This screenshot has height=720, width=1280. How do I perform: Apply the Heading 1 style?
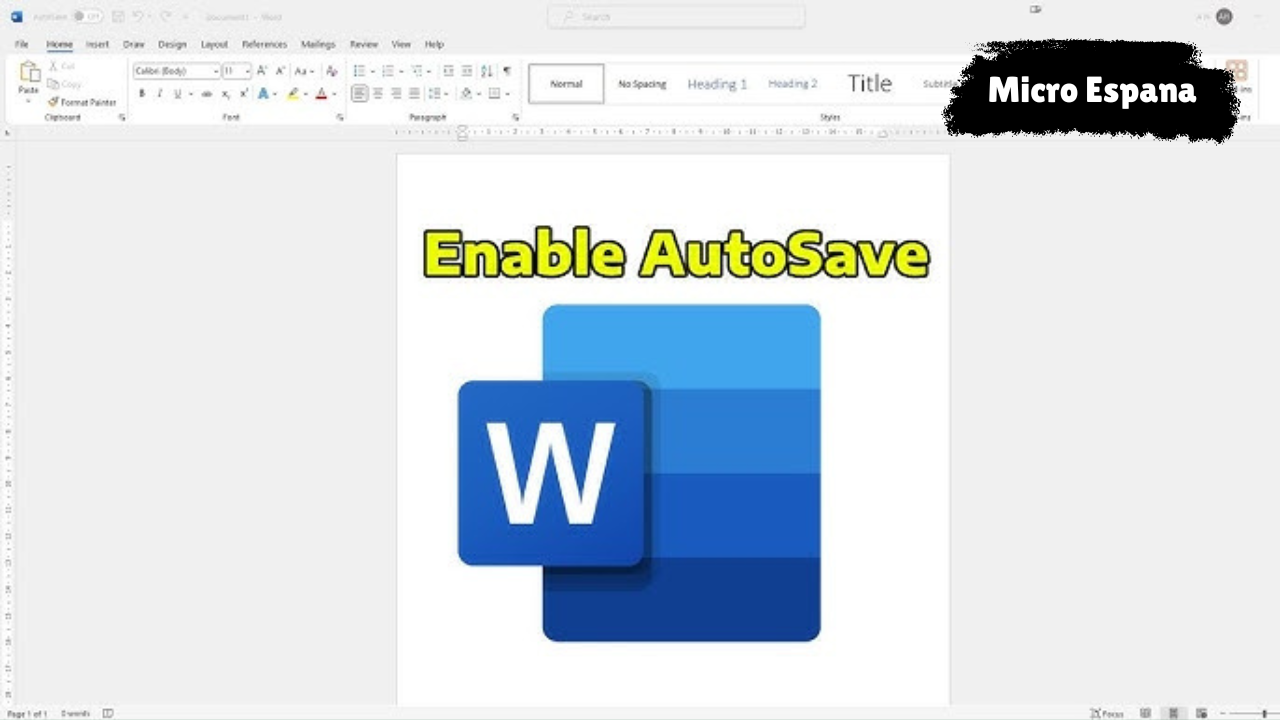point(717,84)
